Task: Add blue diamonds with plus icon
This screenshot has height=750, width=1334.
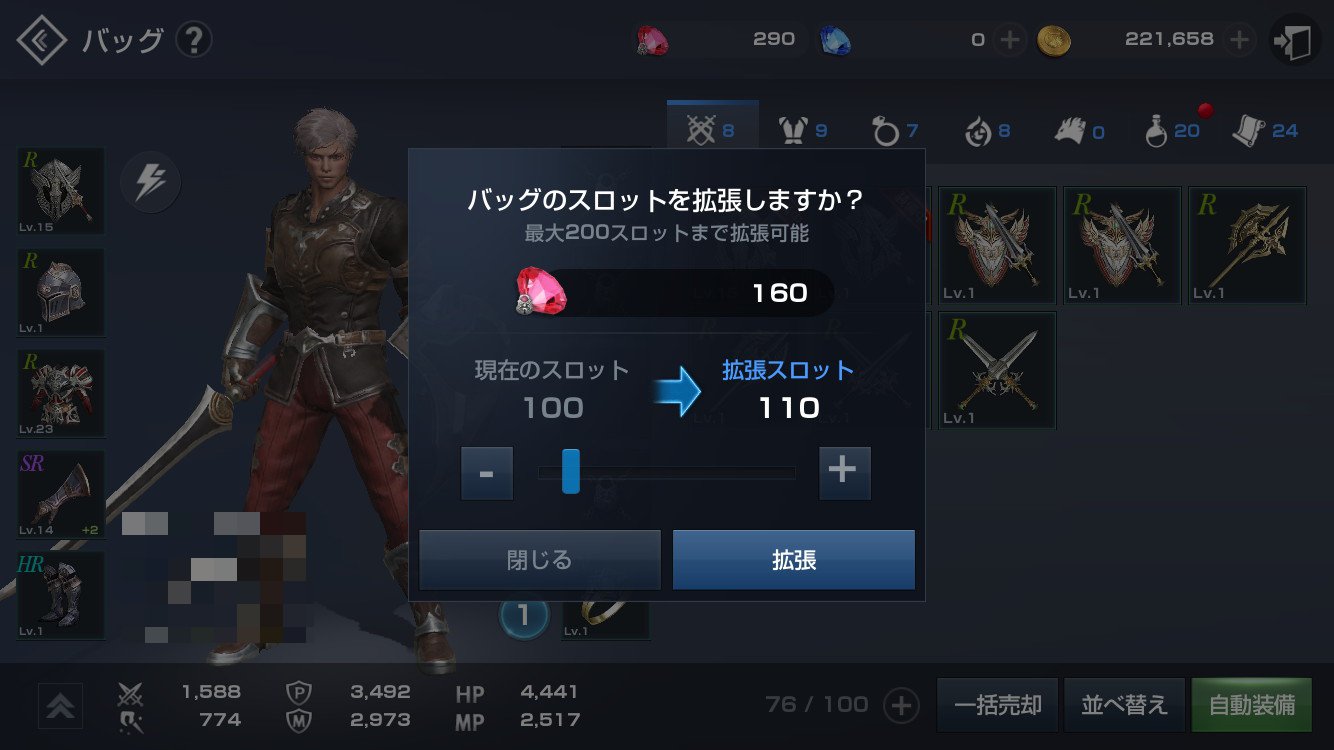Action: click(x=1010, y=40)
